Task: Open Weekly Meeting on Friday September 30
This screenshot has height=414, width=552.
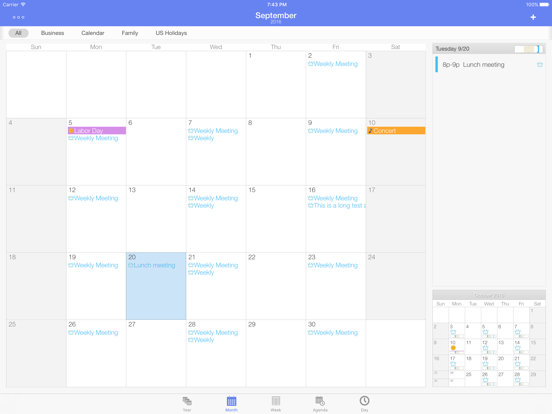Action: [333, 332]
